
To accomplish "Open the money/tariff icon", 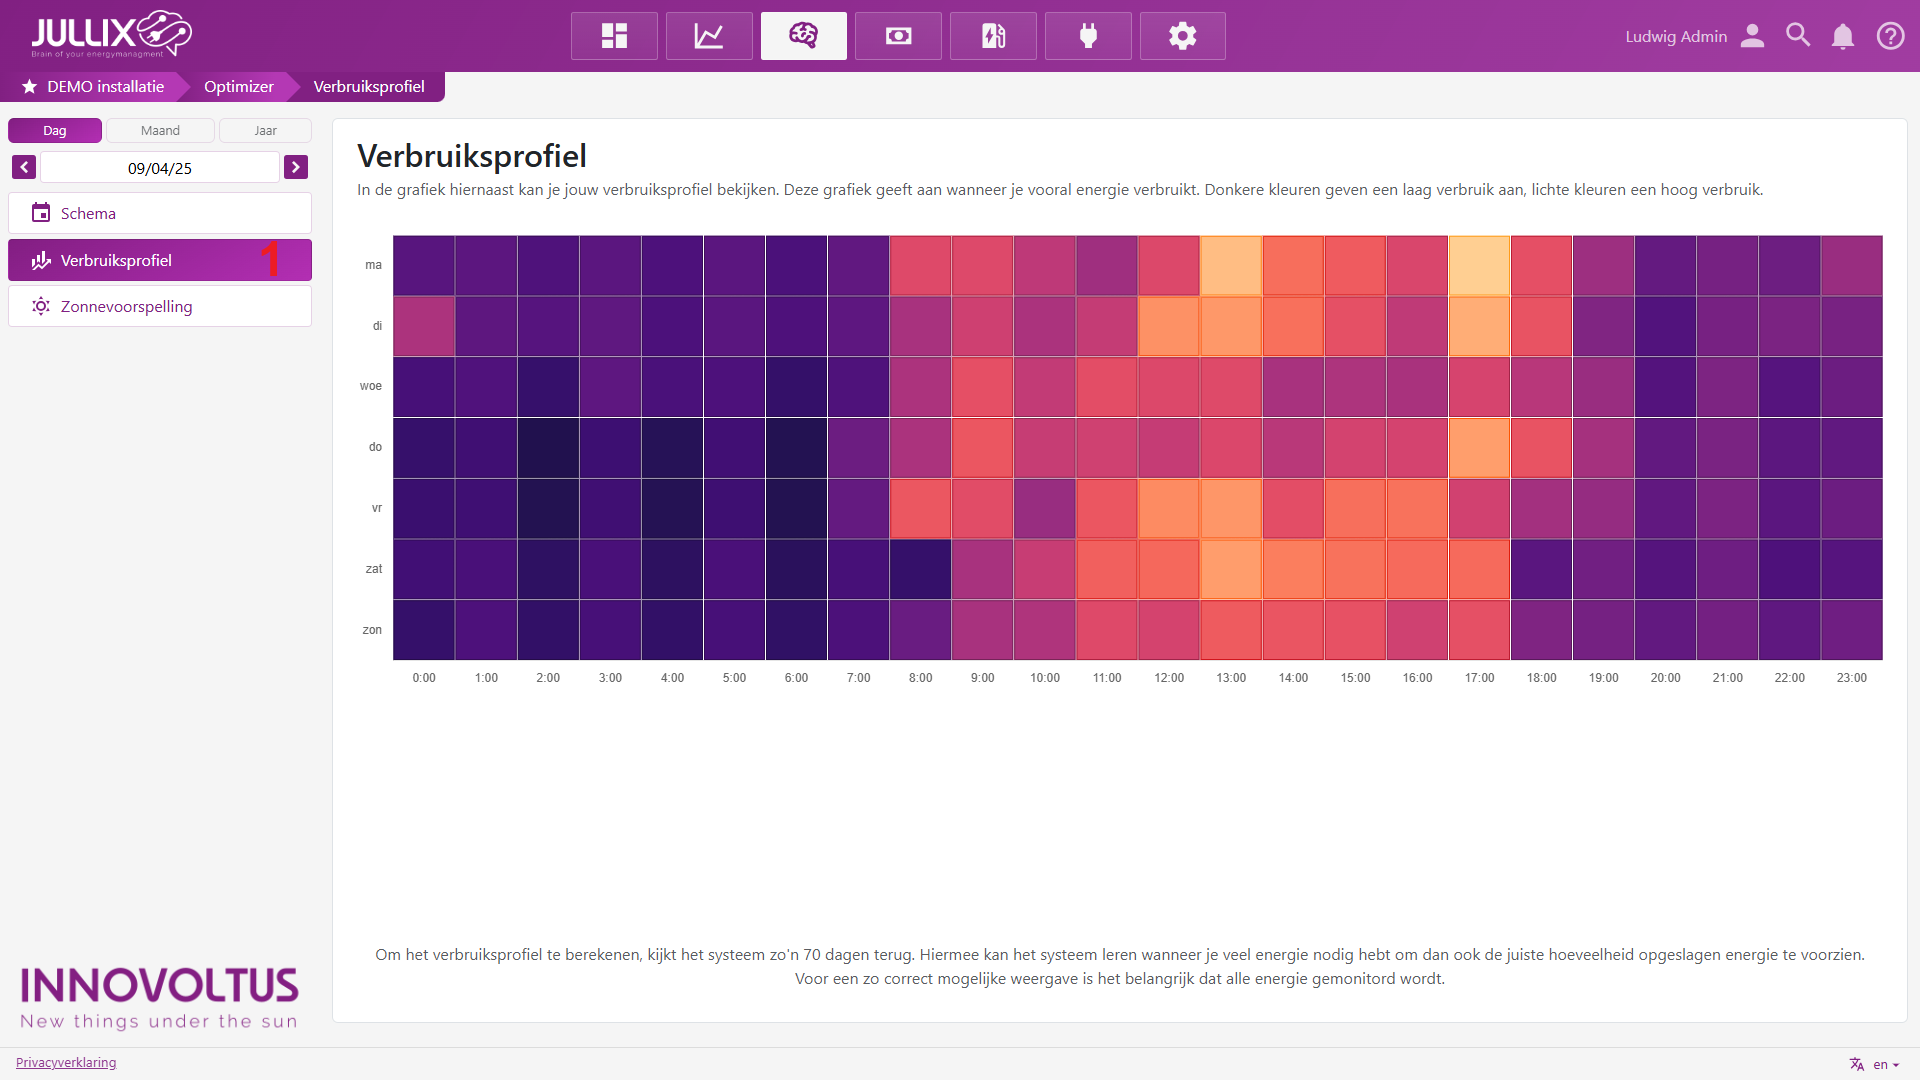I will pos(898,36).
